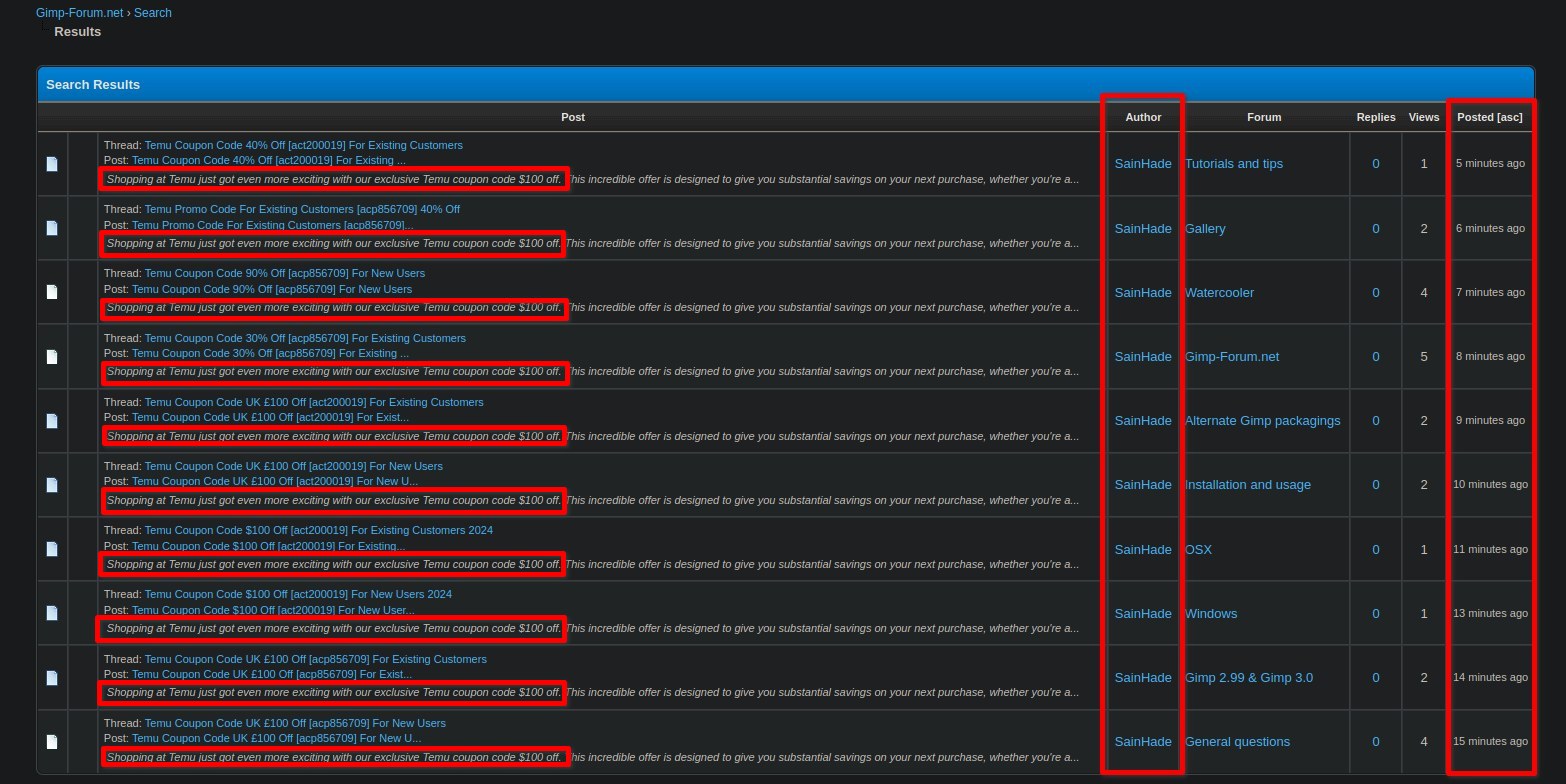Click the post icon in the OSX row

click(52, 549)
